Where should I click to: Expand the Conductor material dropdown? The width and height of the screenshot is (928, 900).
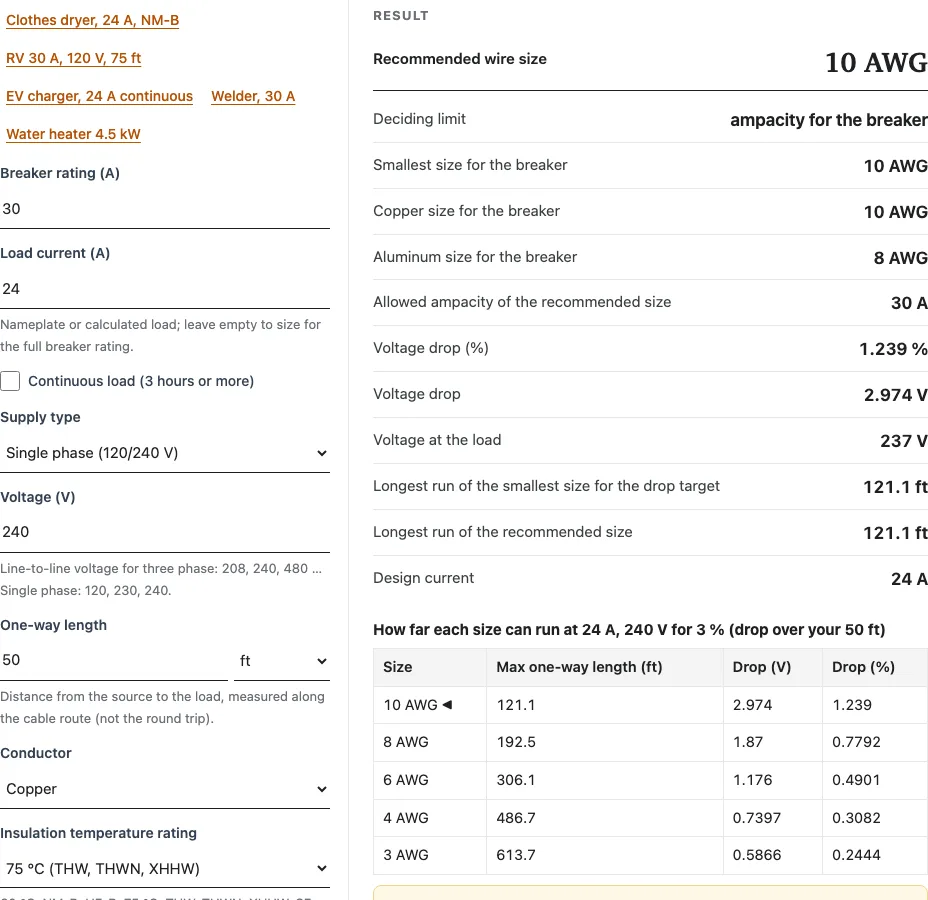pyautogui.click(x=165, y=789)
